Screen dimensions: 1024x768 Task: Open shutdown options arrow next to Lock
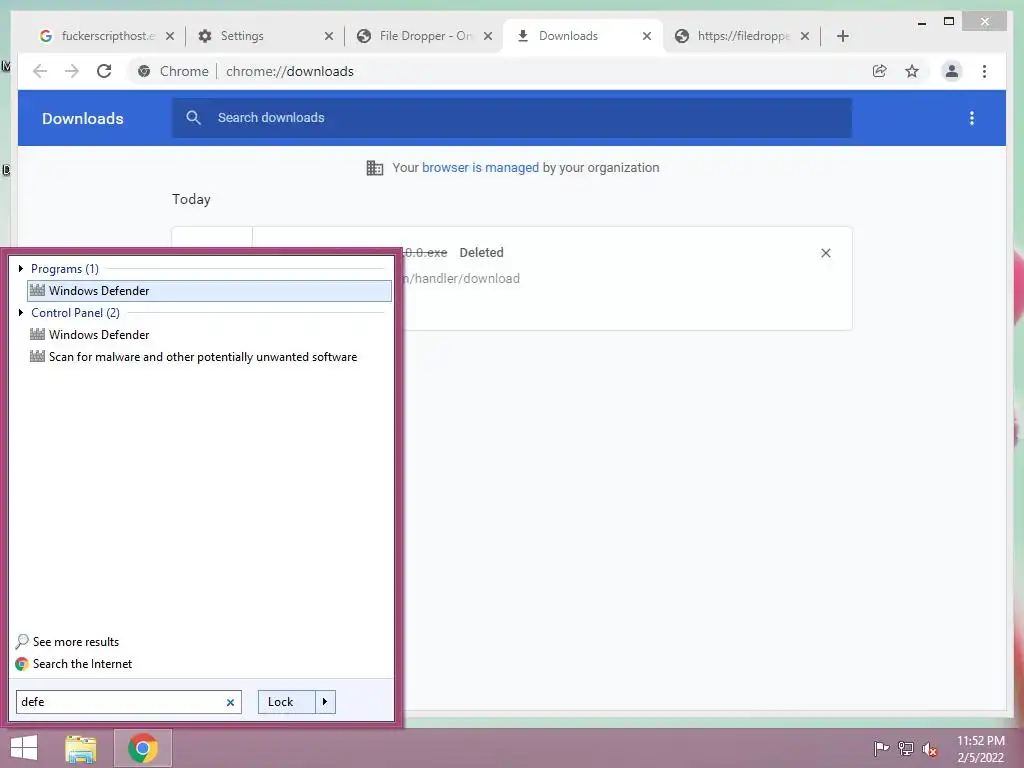tap(325, 702)
